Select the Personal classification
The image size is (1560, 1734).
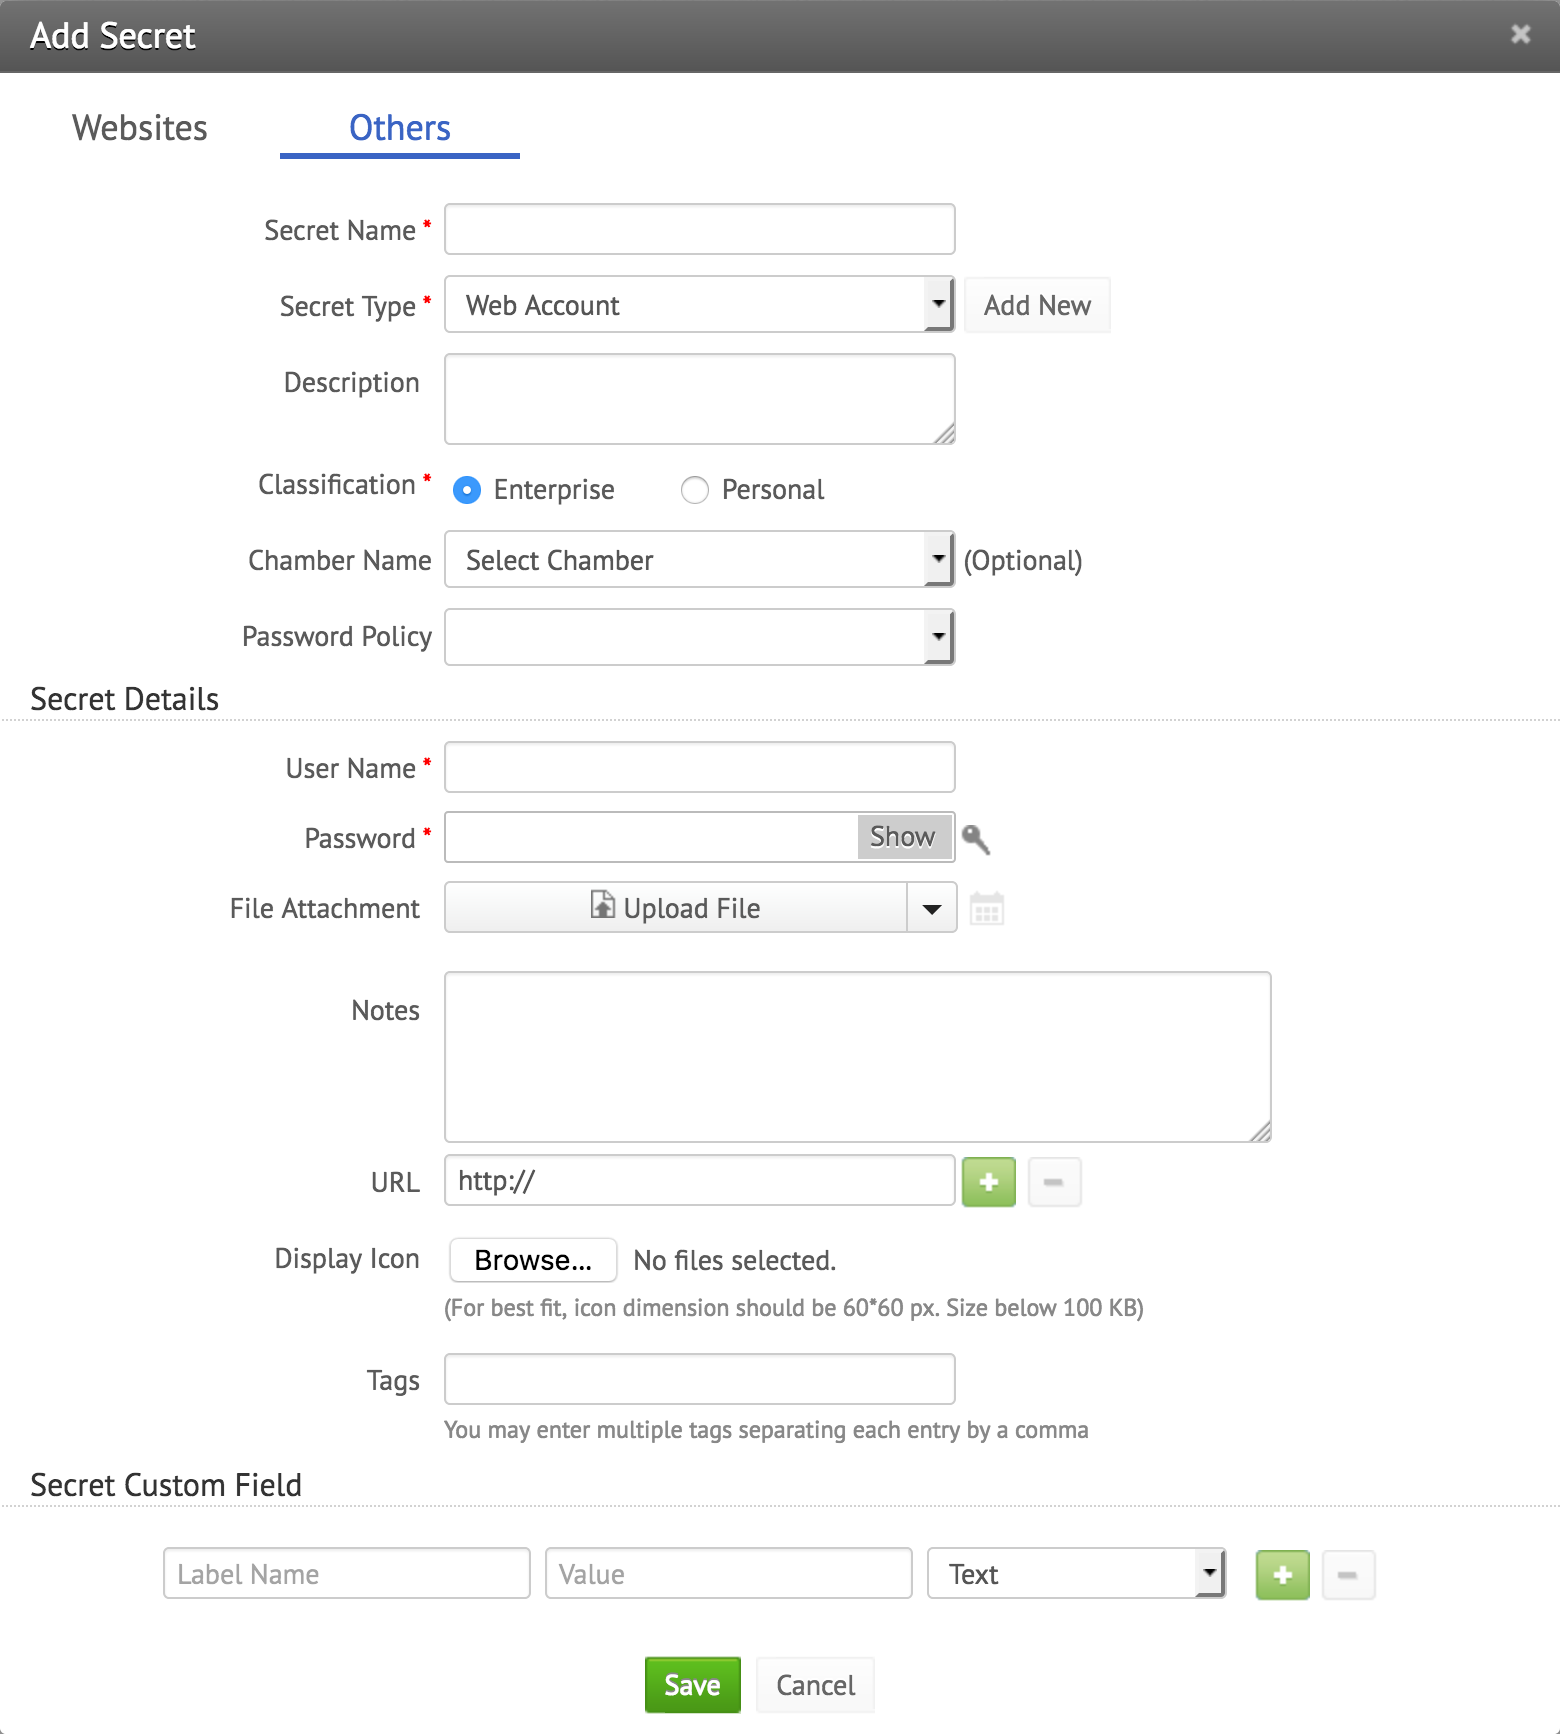click(x=695, y=490)
